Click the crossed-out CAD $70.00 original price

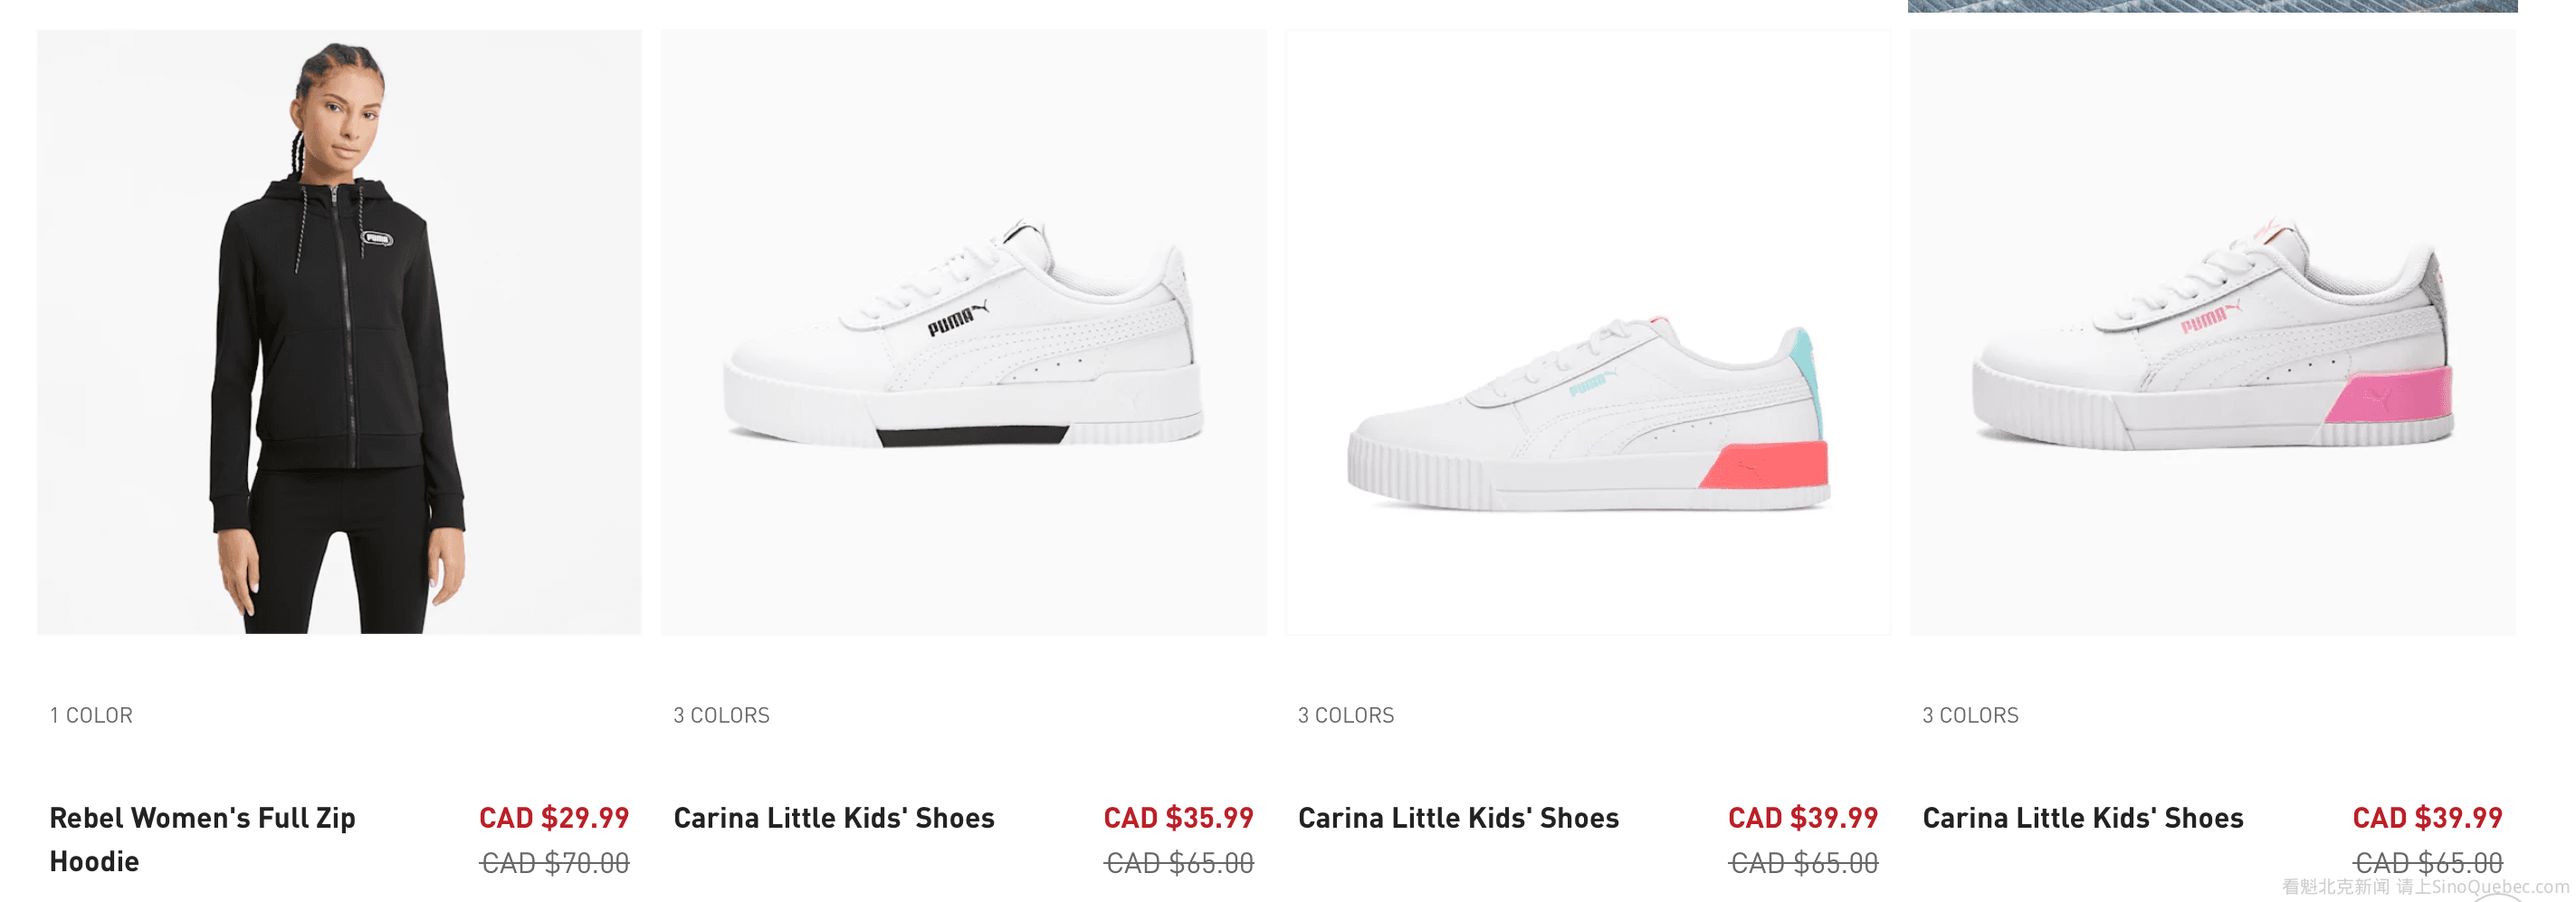[x=555, y=862]
